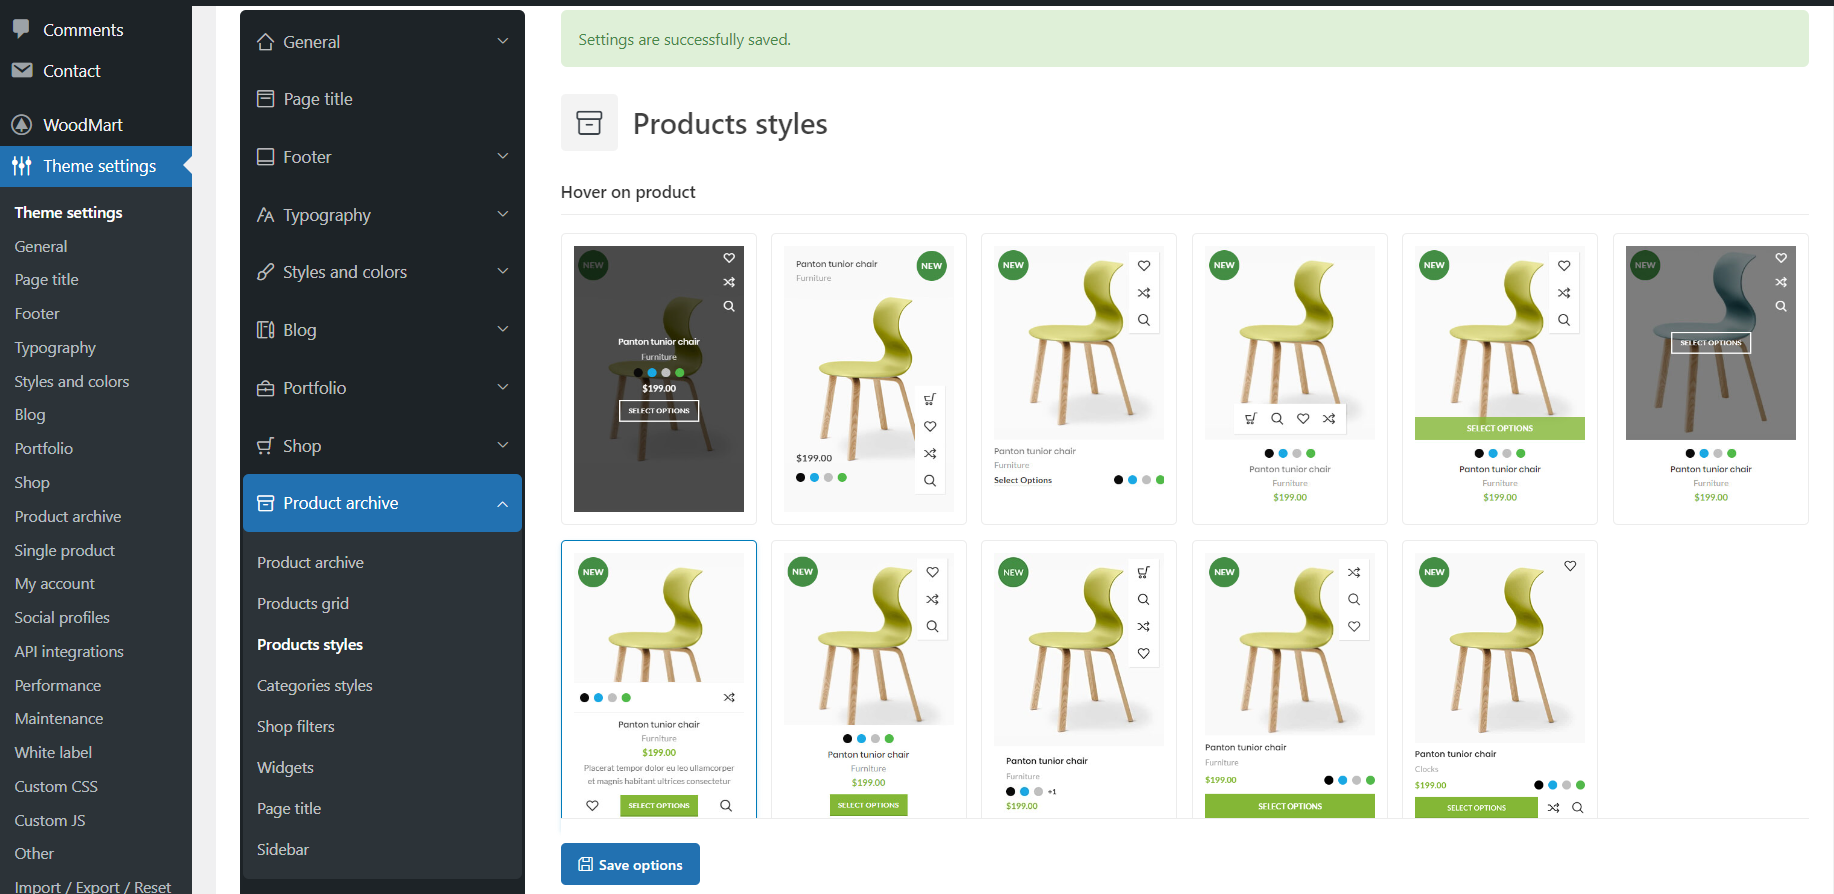This screenshot has width=1834, height=894.
Task: Open the Categories styles submenu item
Action: (314, 686)
